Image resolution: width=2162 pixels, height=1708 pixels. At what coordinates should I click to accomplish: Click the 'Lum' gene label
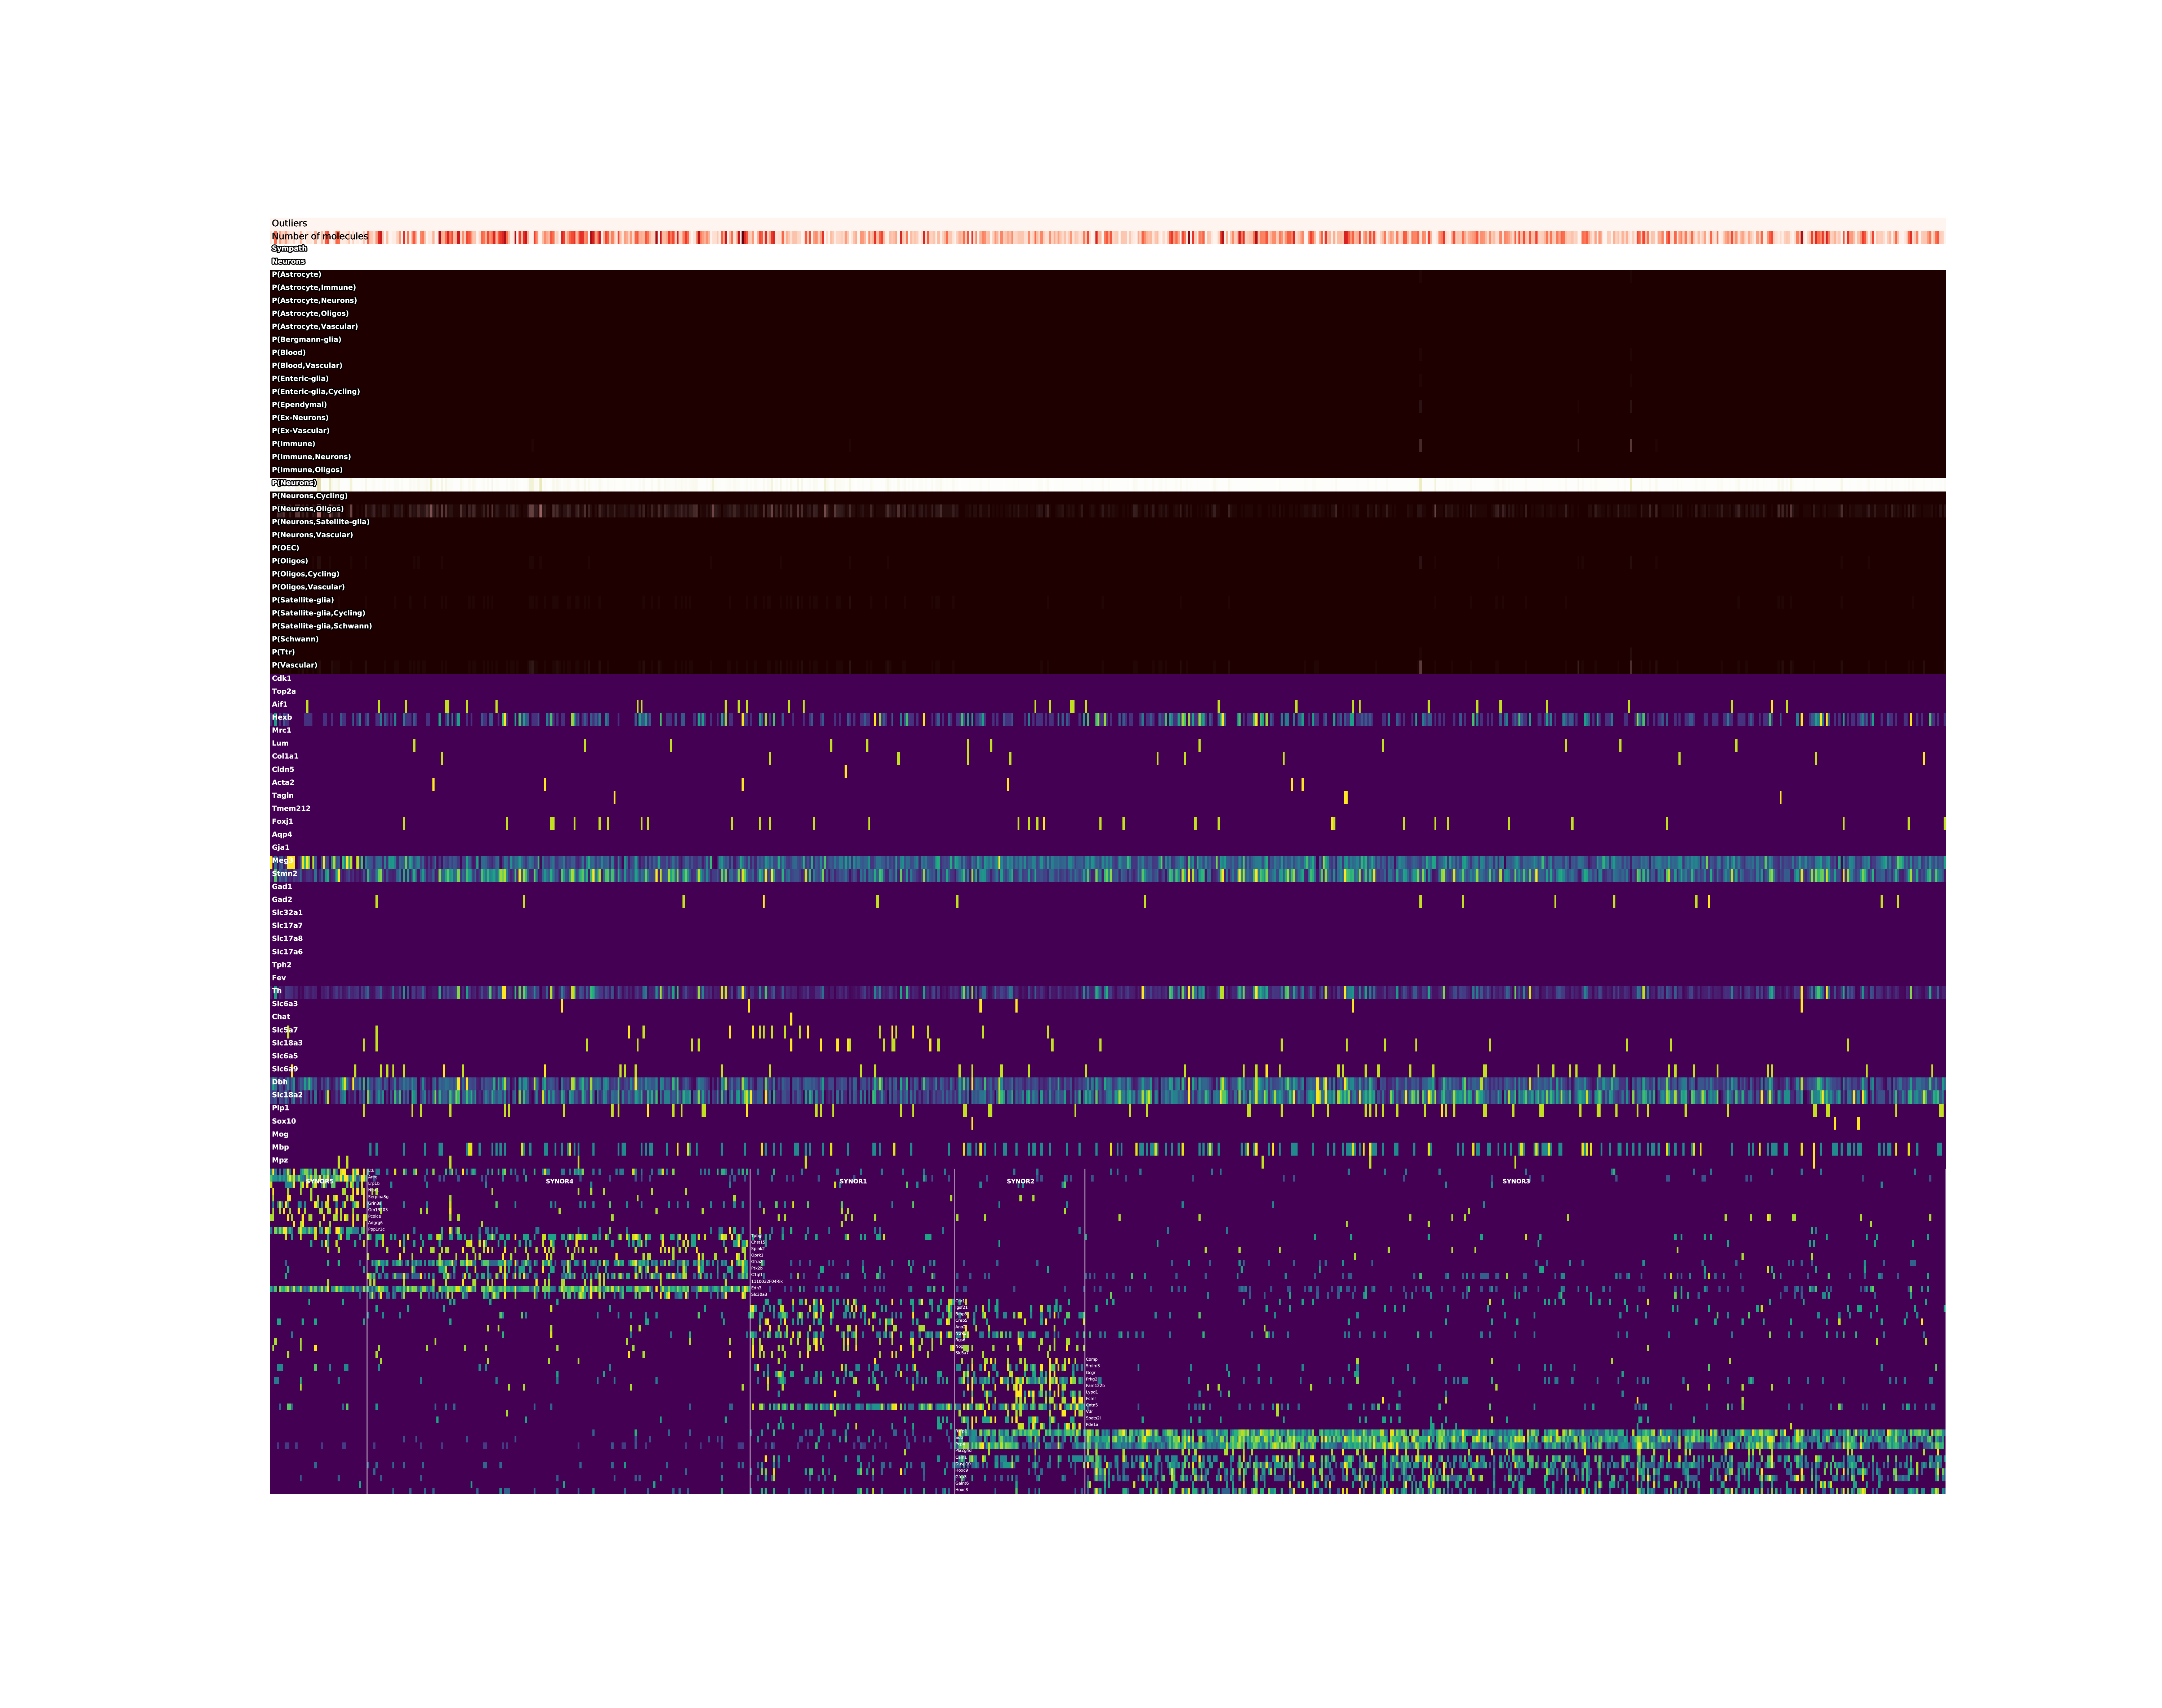coord(280,743)
